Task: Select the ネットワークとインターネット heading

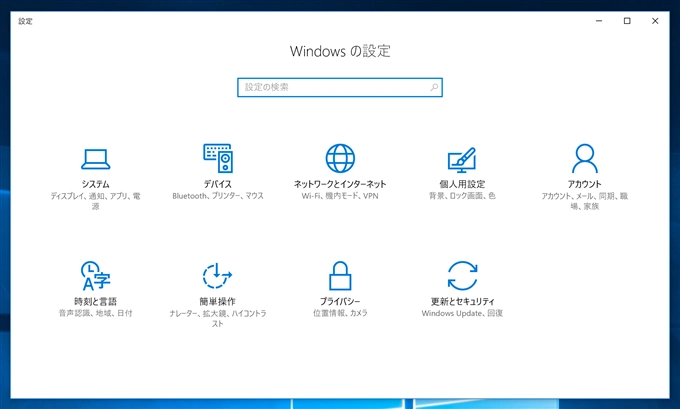Action: [340, 184]
